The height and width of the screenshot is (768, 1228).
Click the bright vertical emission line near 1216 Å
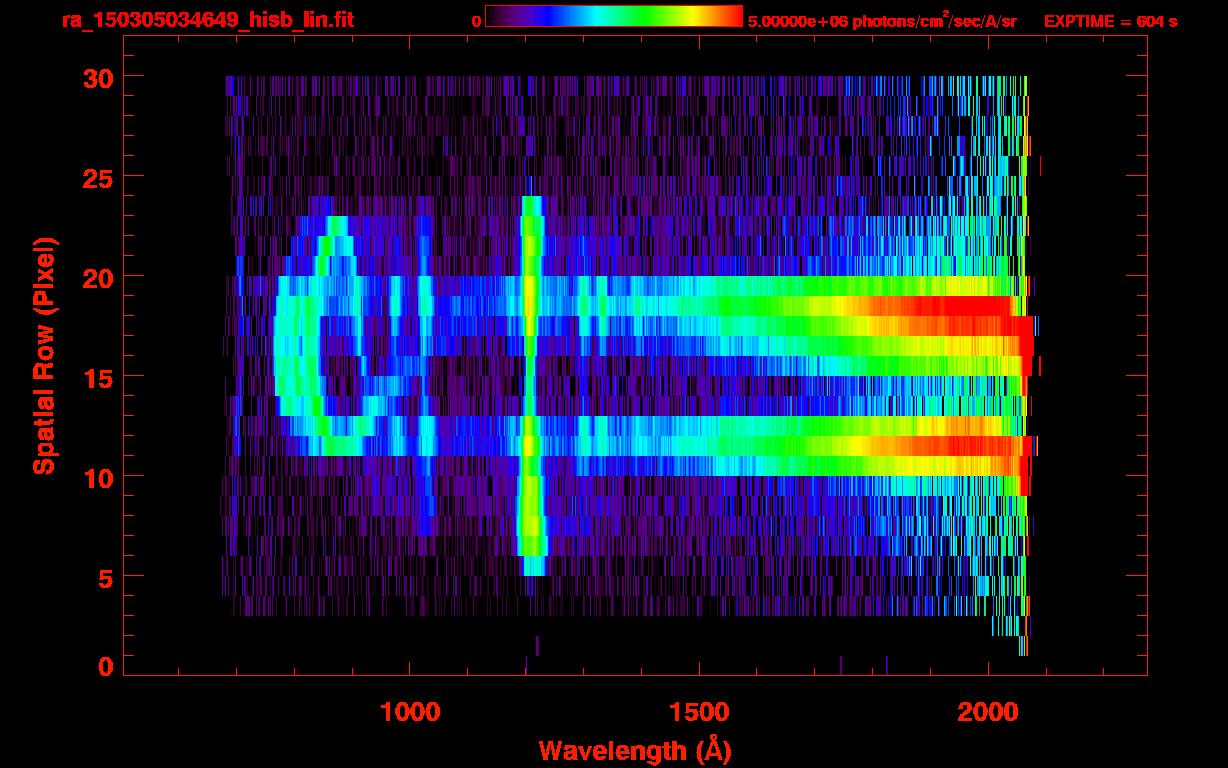(x=531, y=386)
